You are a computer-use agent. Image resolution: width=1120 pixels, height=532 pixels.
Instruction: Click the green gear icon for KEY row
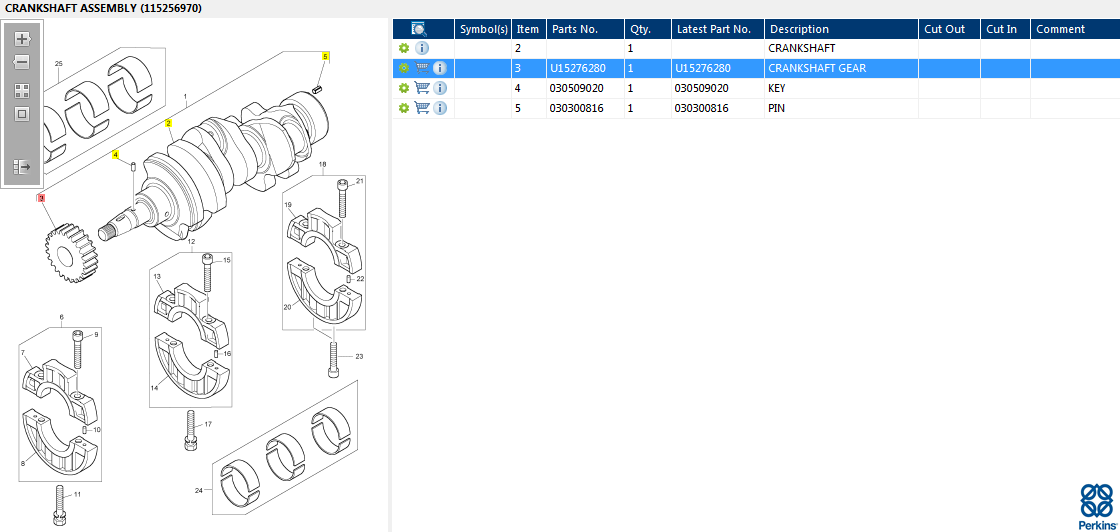coord(404,89)
